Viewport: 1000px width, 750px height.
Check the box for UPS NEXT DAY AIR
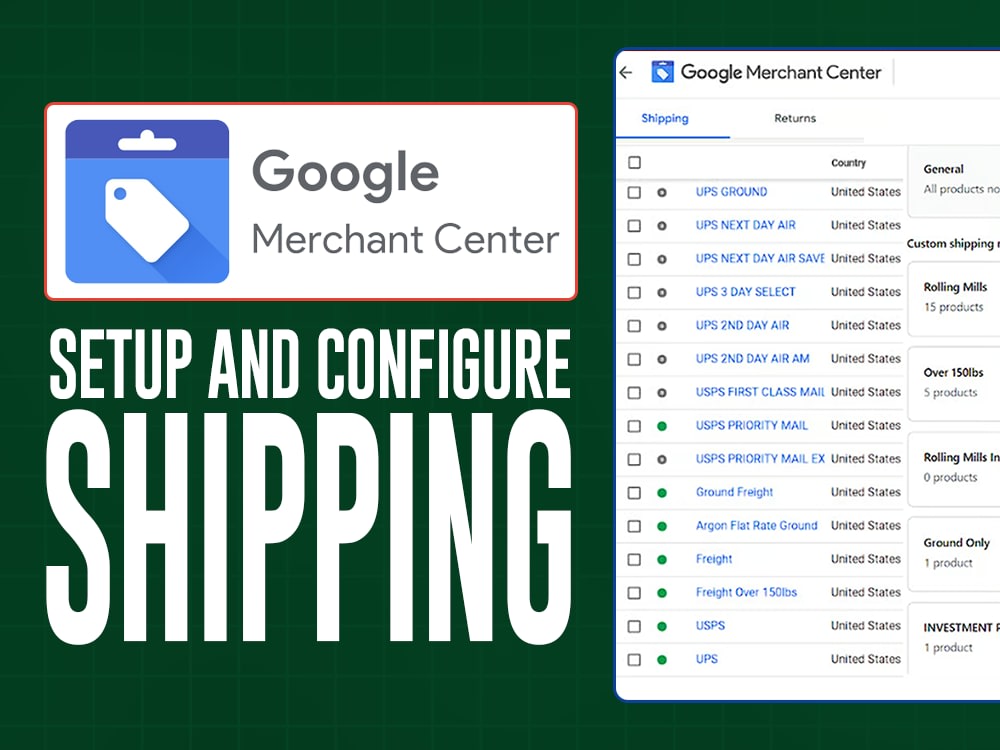coord(635,226)
